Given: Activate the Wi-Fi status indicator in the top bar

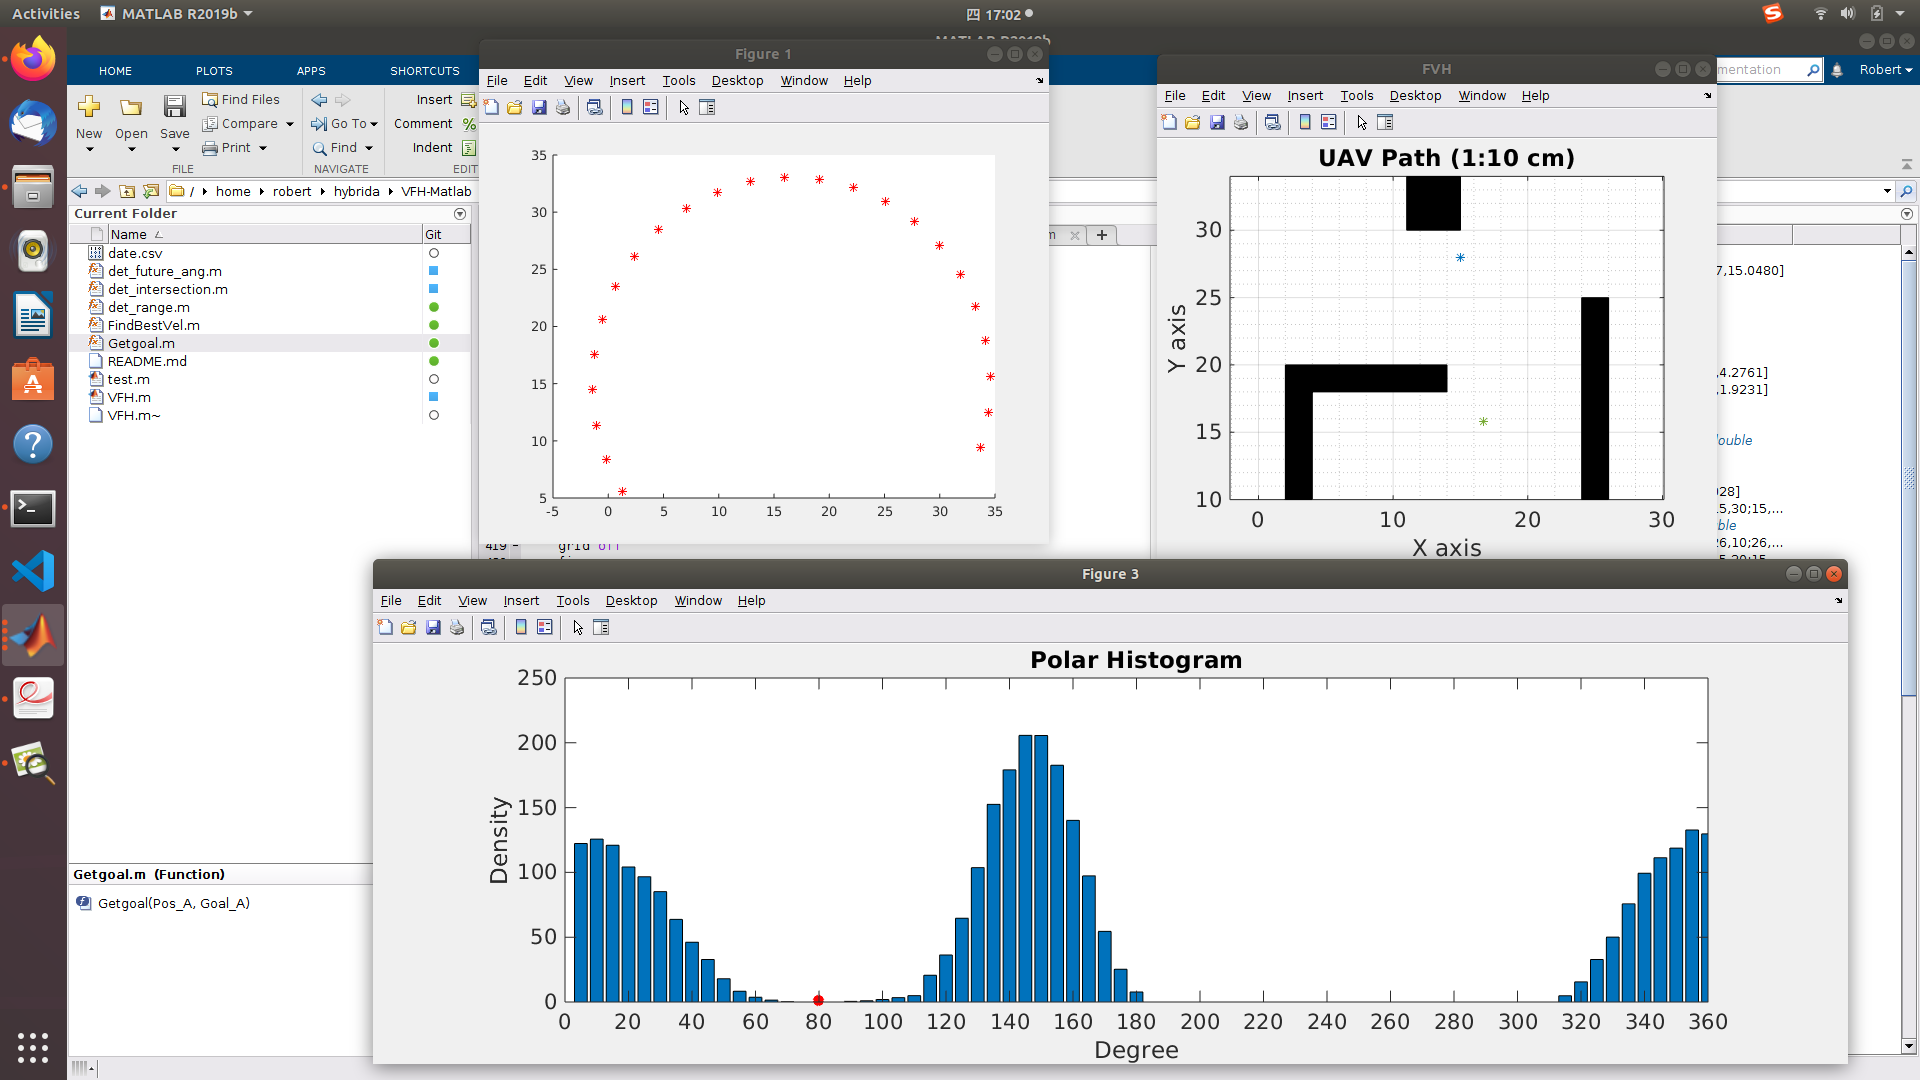Looking at the screenshot, I should [x=1820, y=14].
